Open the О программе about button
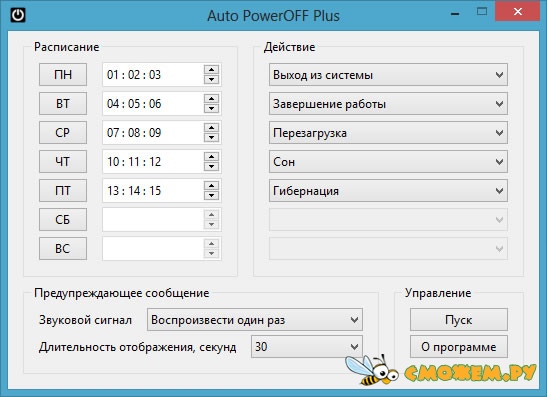Screen dimensions: 547x397 pyautogui.click(x=459, y=347)
